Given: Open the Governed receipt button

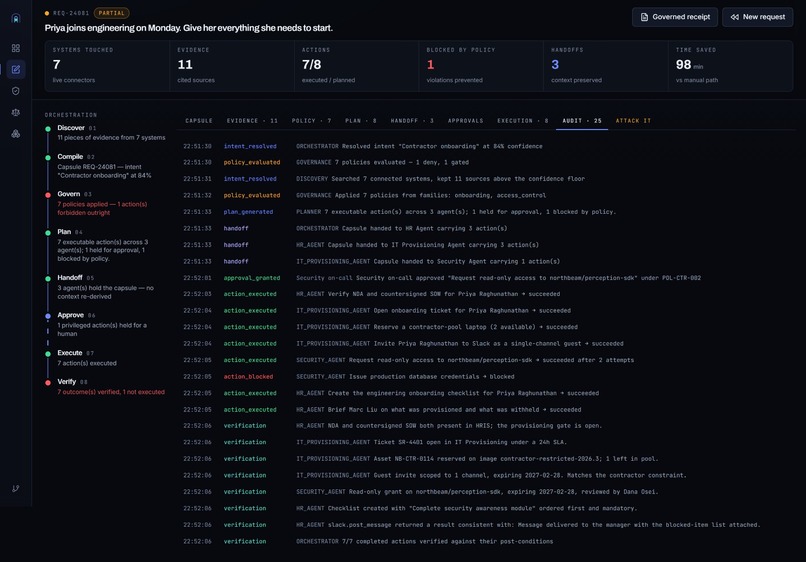Looking at the screenshot, I should pos(675,17).
